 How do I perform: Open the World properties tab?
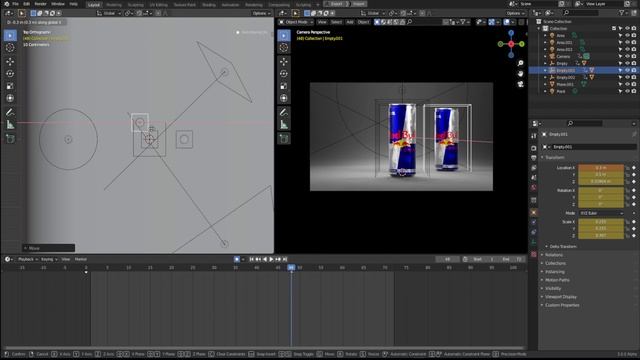pyautogui.click(x=534, y=187)
